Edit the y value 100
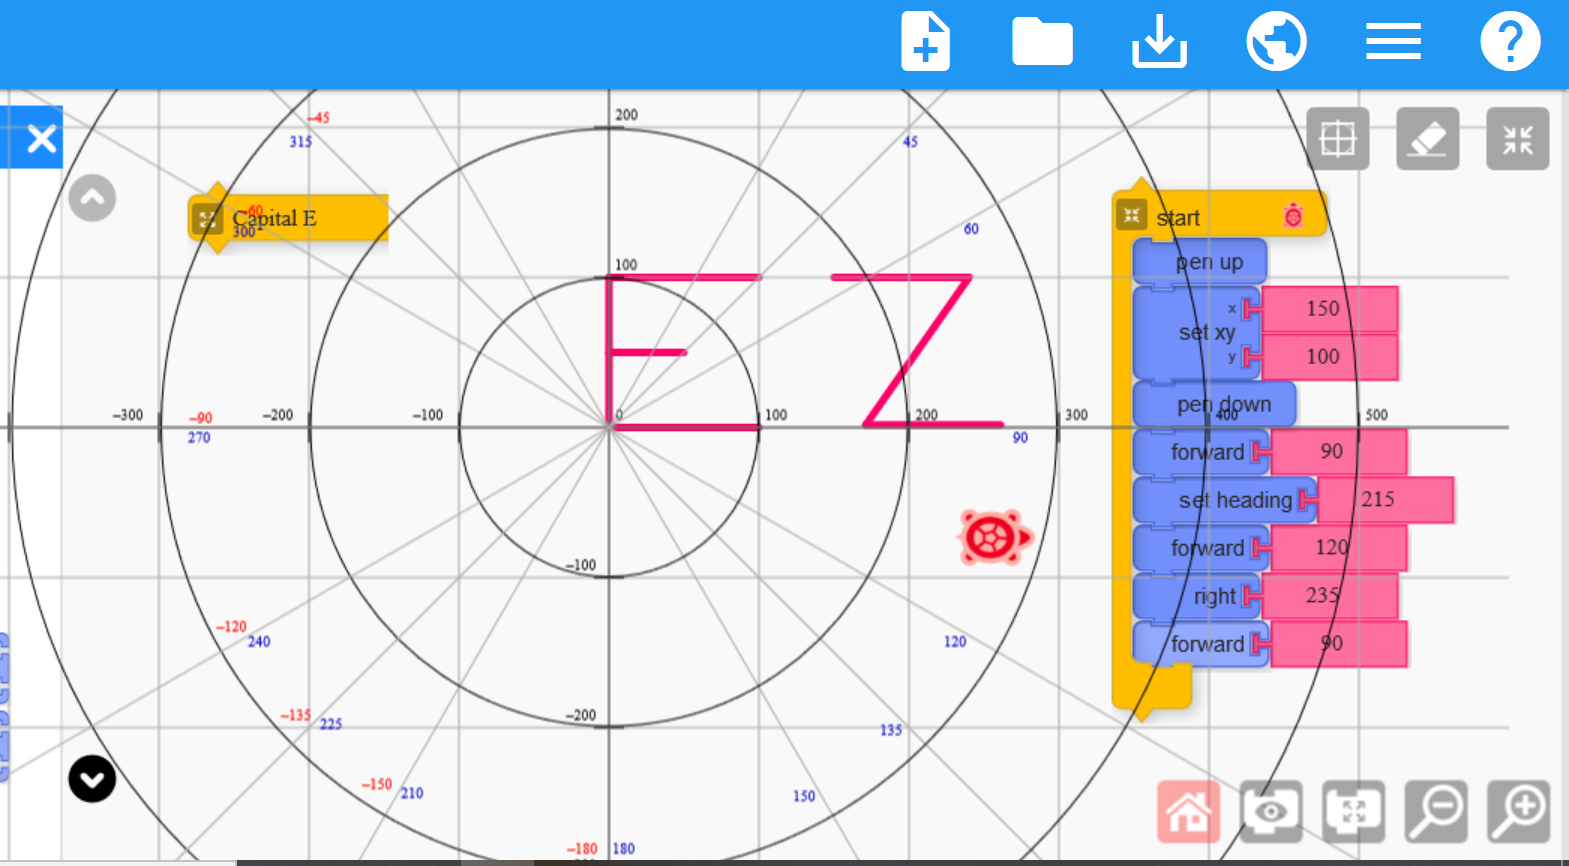 tap(1329, 357)
